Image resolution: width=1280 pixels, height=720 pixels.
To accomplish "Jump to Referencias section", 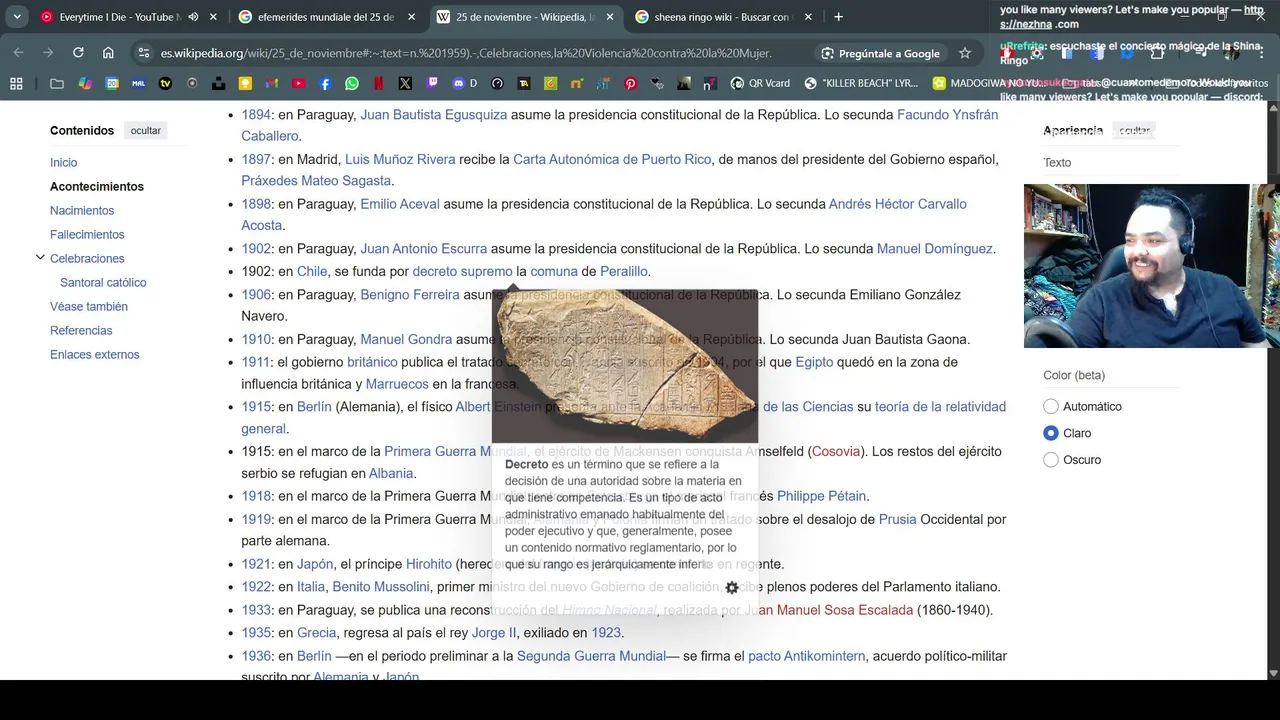I will click(81, 330).
